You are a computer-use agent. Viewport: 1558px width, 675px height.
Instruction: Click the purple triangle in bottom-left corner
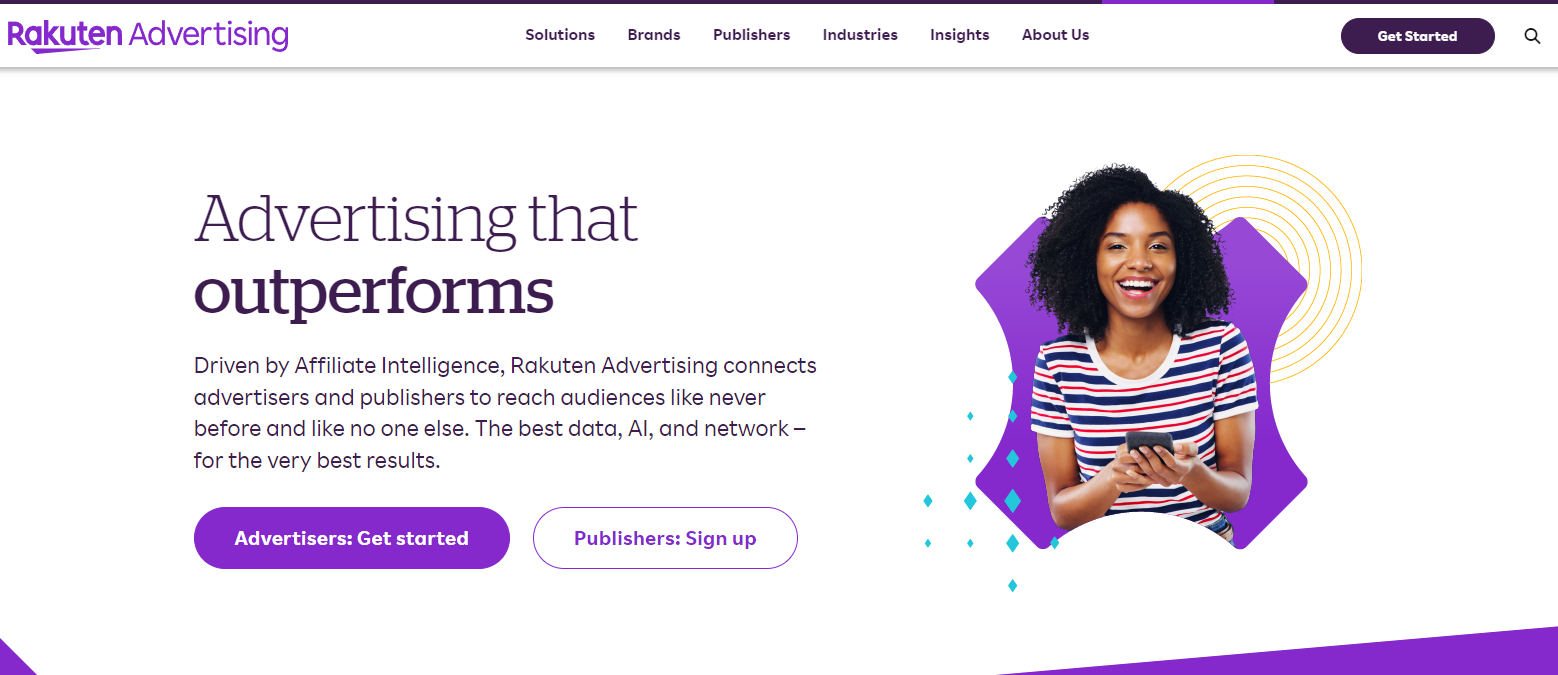click(x=17, y=657)
